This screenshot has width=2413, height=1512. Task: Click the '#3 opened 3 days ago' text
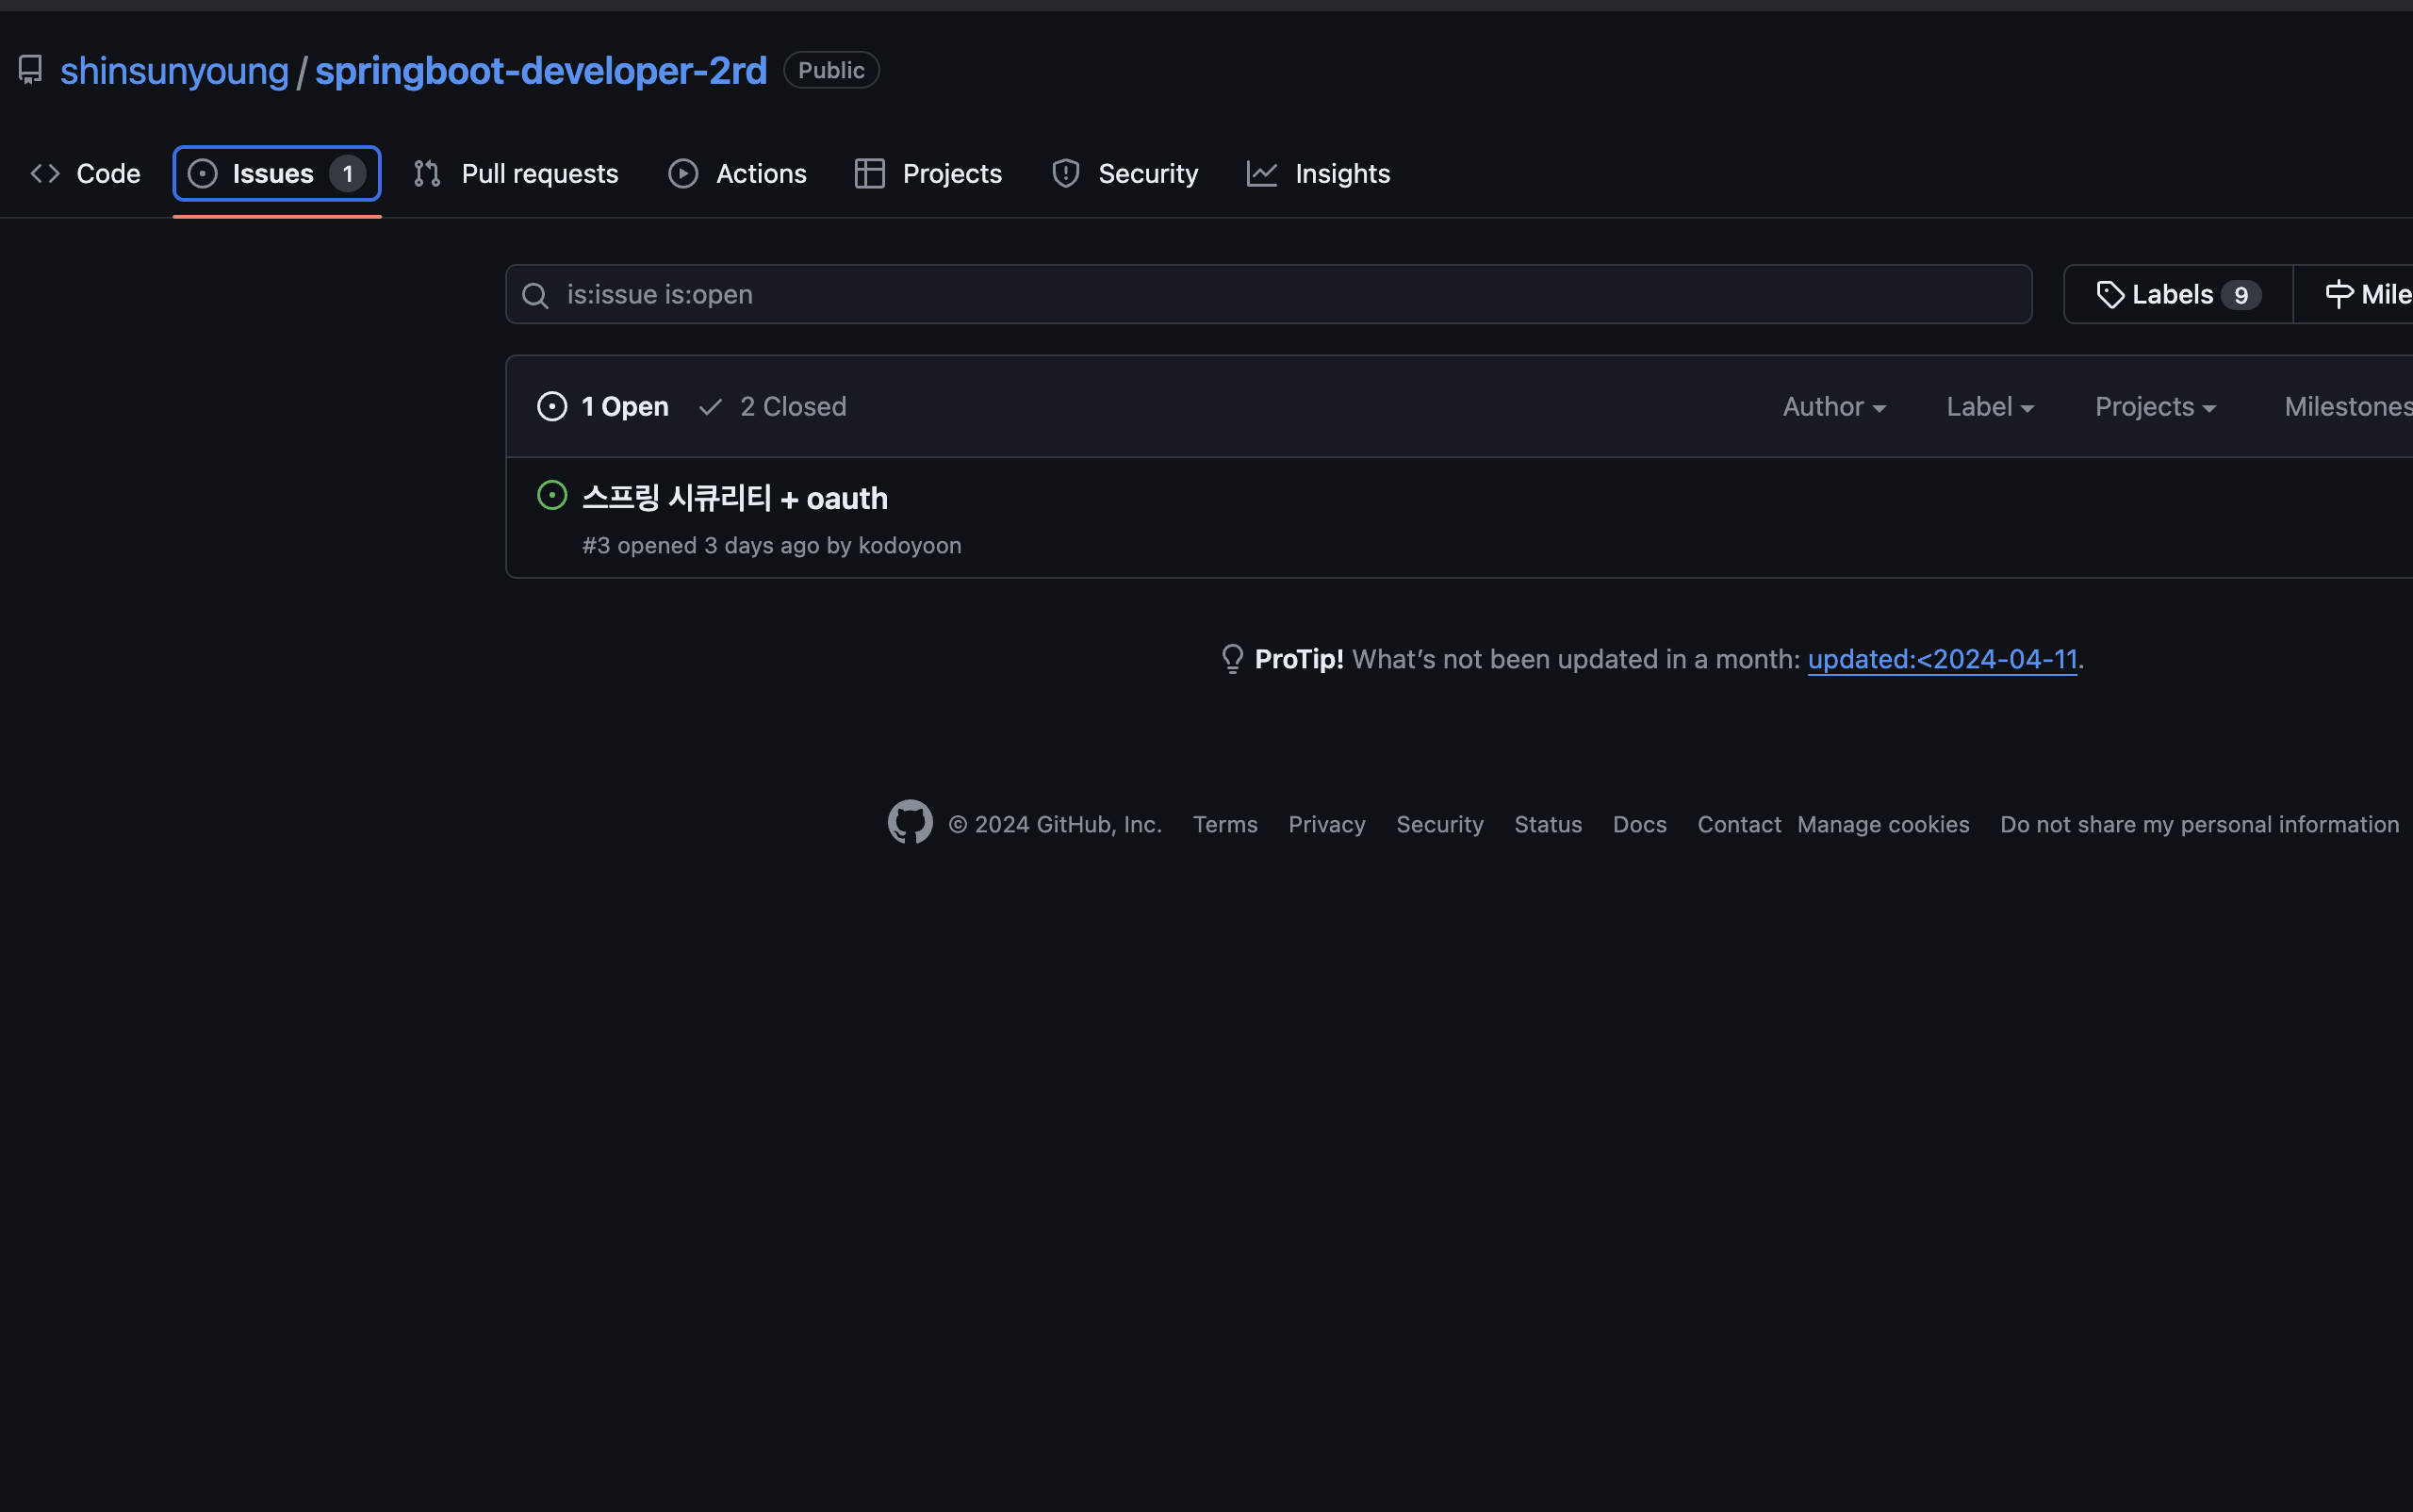click(x=701, y=545)
